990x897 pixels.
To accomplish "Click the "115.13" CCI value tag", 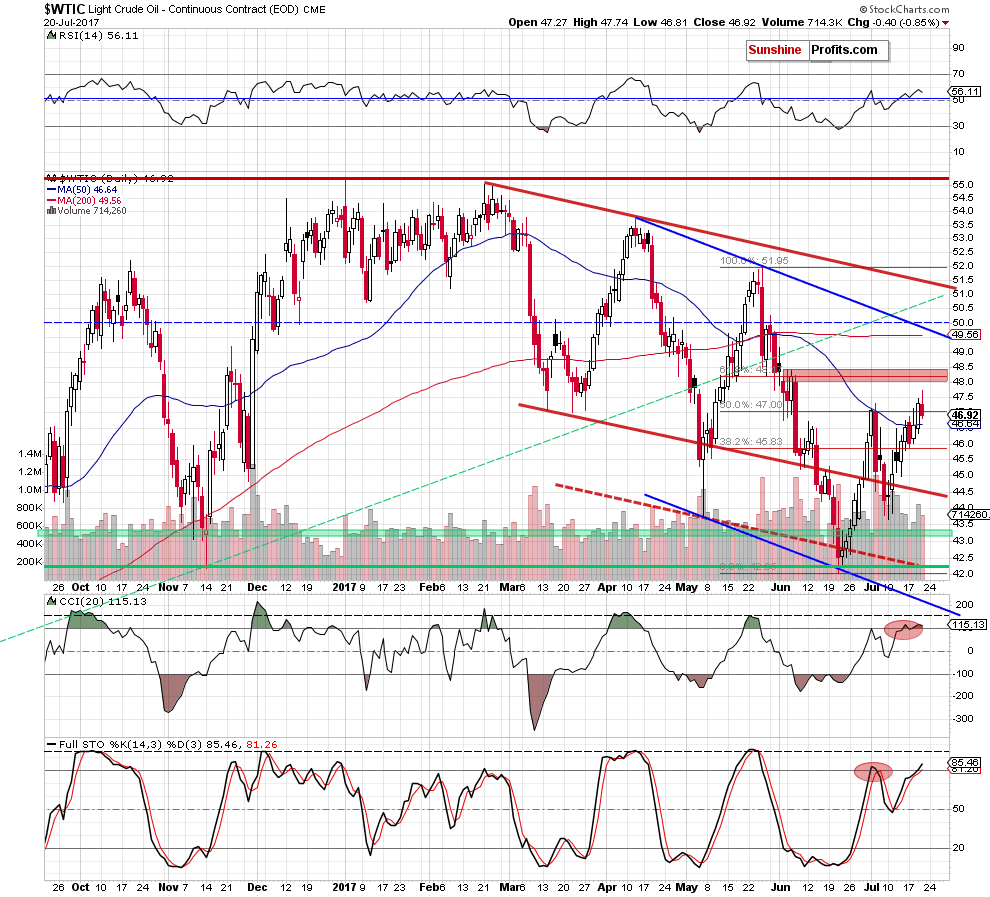I will [968, 624].
